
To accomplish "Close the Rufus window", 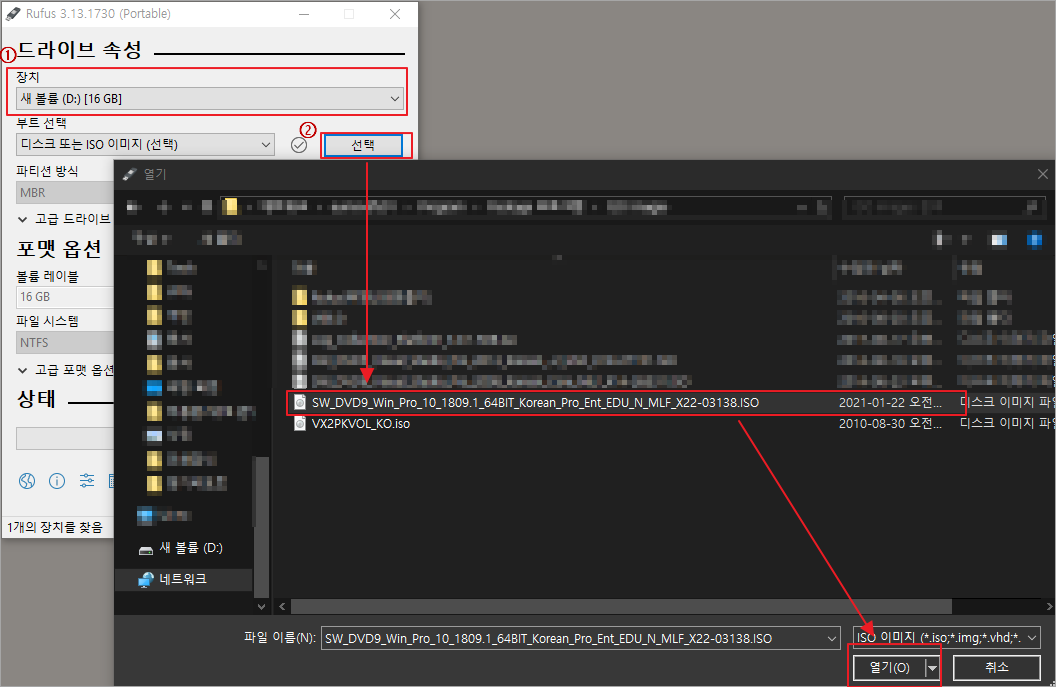I will 395,14.
